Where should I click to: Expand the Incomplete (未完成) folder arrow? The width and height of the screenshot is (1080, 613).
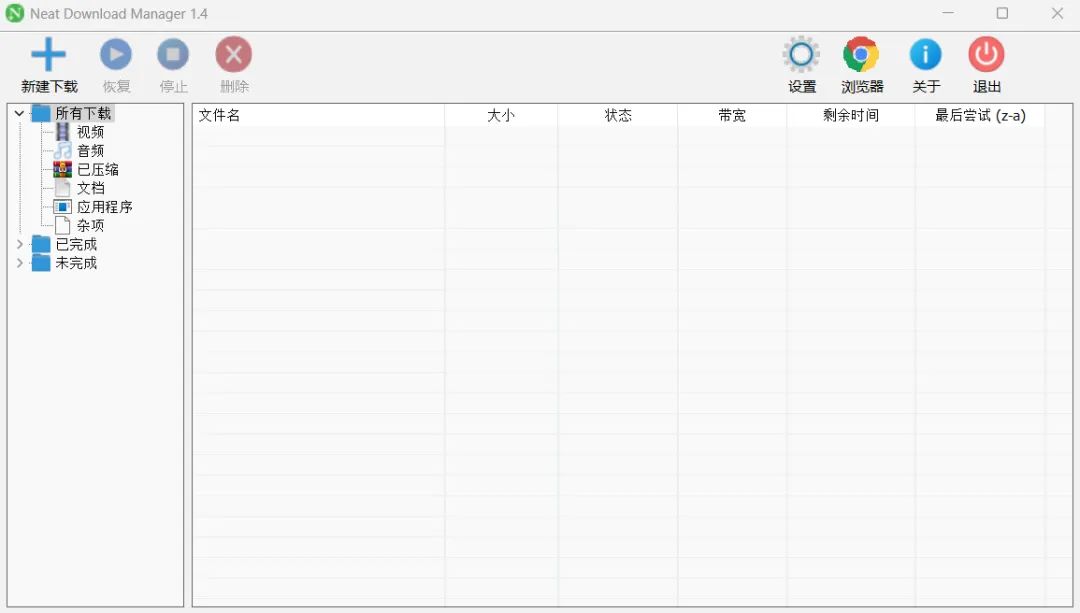19,263
